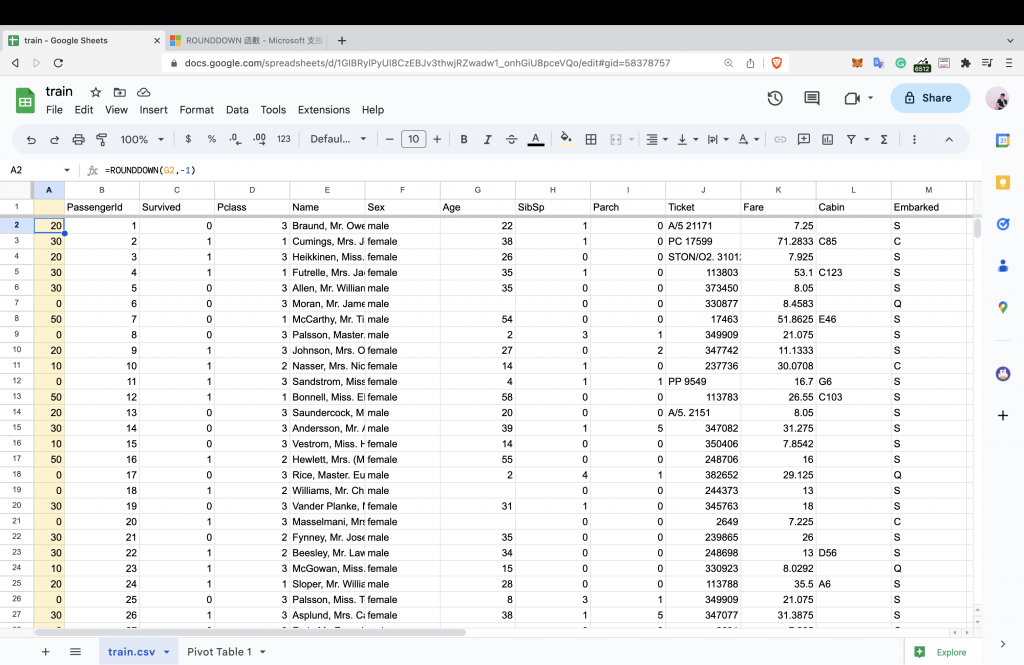Screen dimensions: 1024x665
Task: Increase decimal places
Action: [259, 139]
